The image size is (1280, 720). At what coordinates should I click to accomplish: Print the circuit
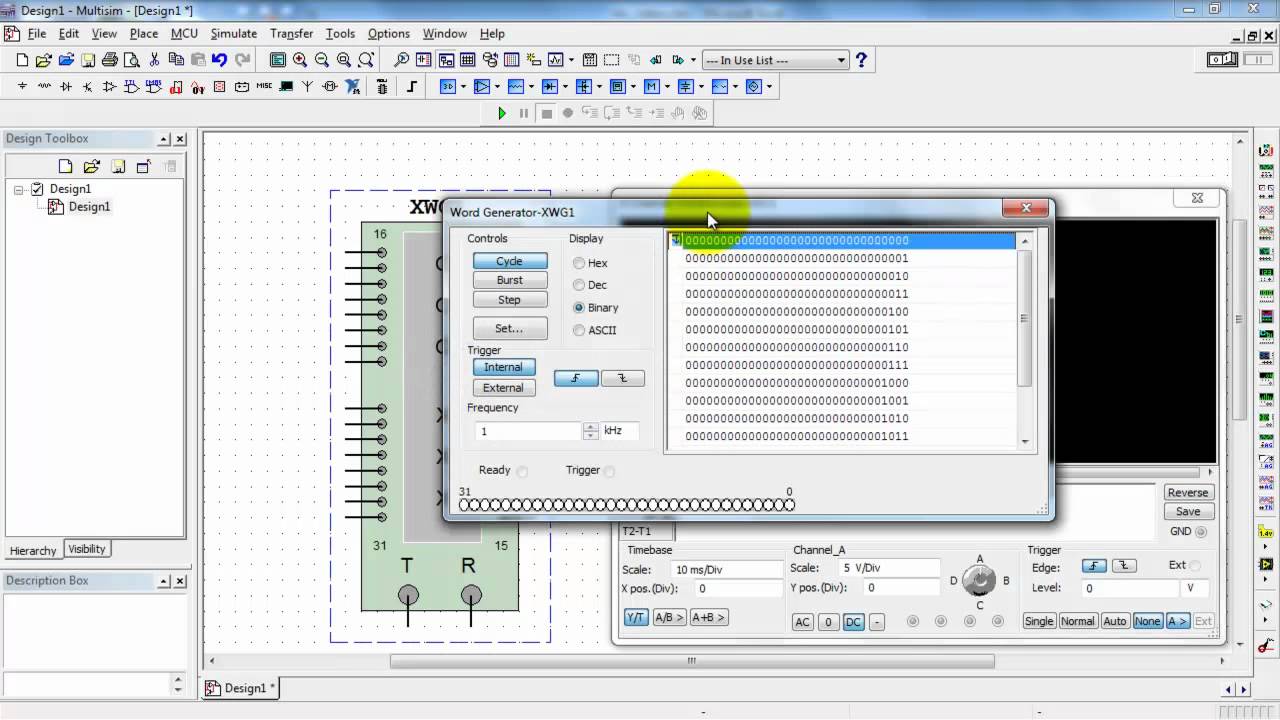110,60
